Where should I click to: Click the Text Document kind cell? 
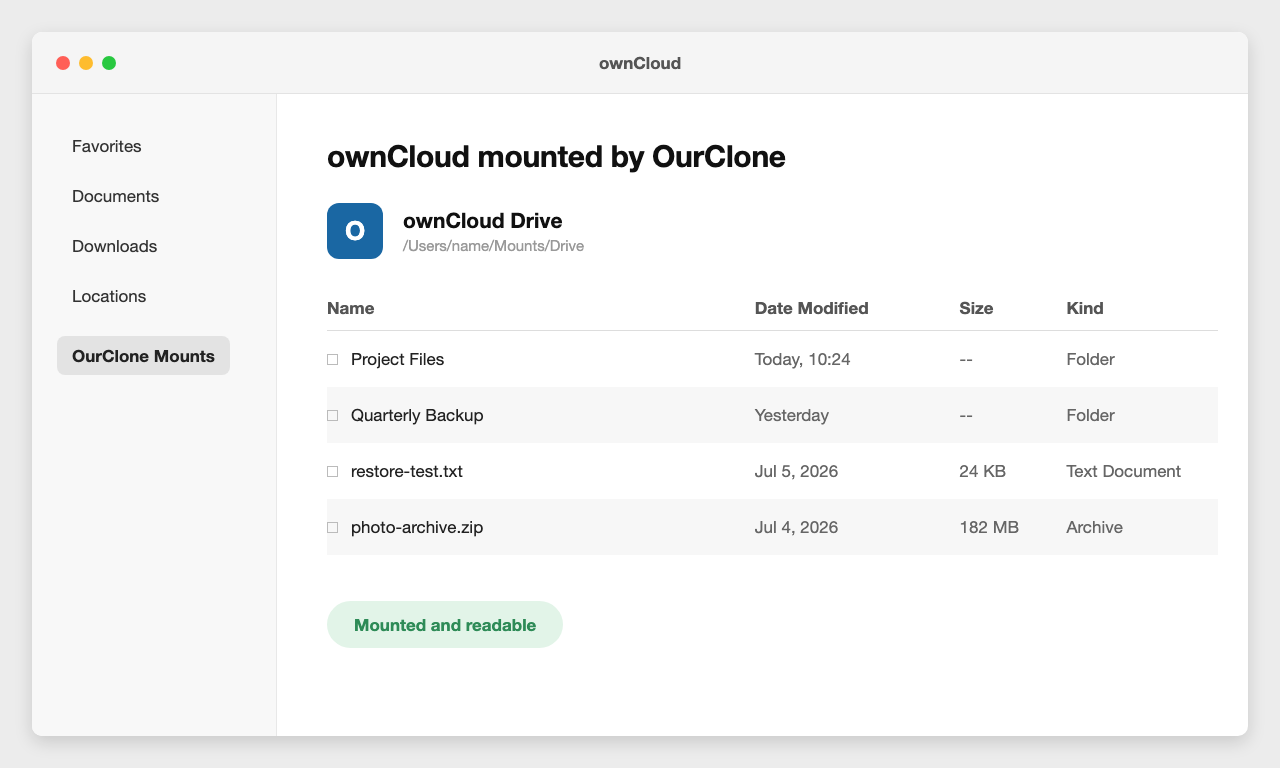[1124, 471]
